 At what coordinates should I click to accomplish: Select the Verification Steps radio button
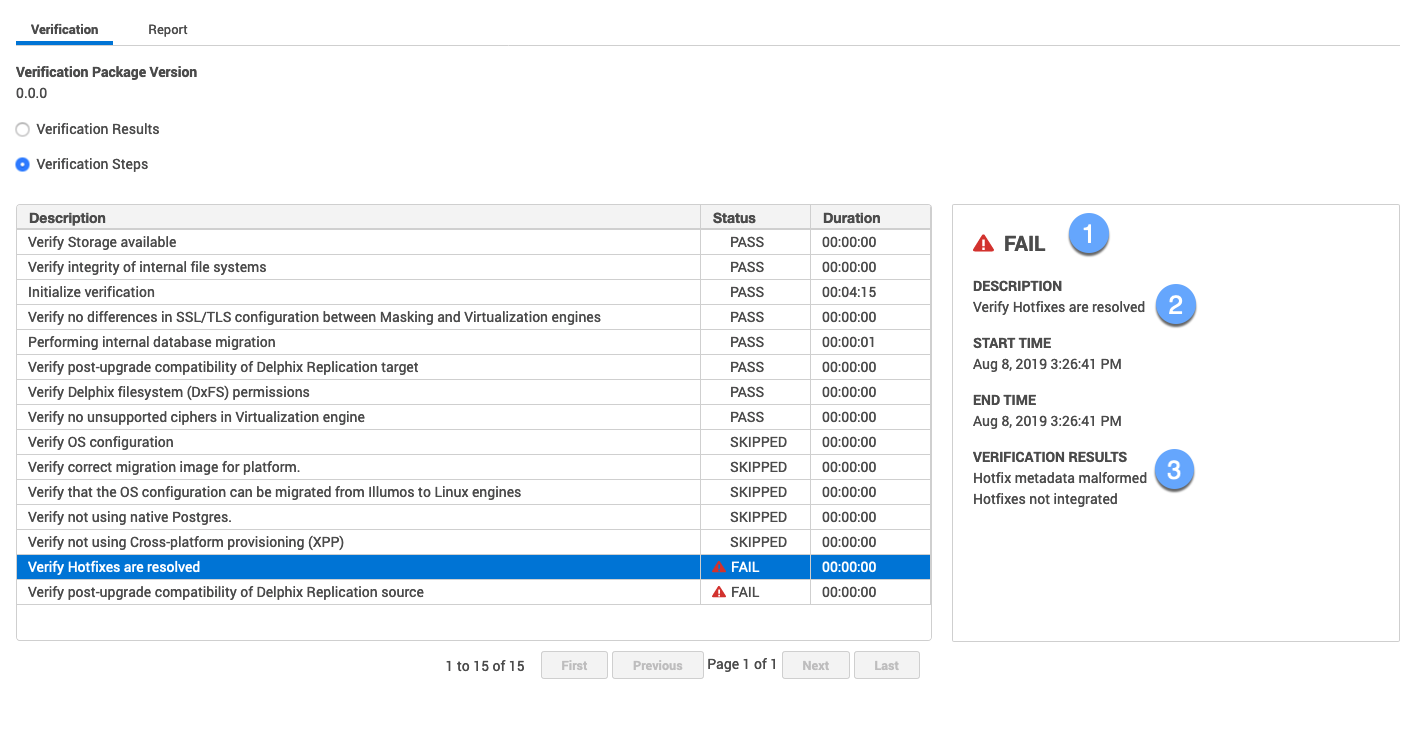[23, 164]
